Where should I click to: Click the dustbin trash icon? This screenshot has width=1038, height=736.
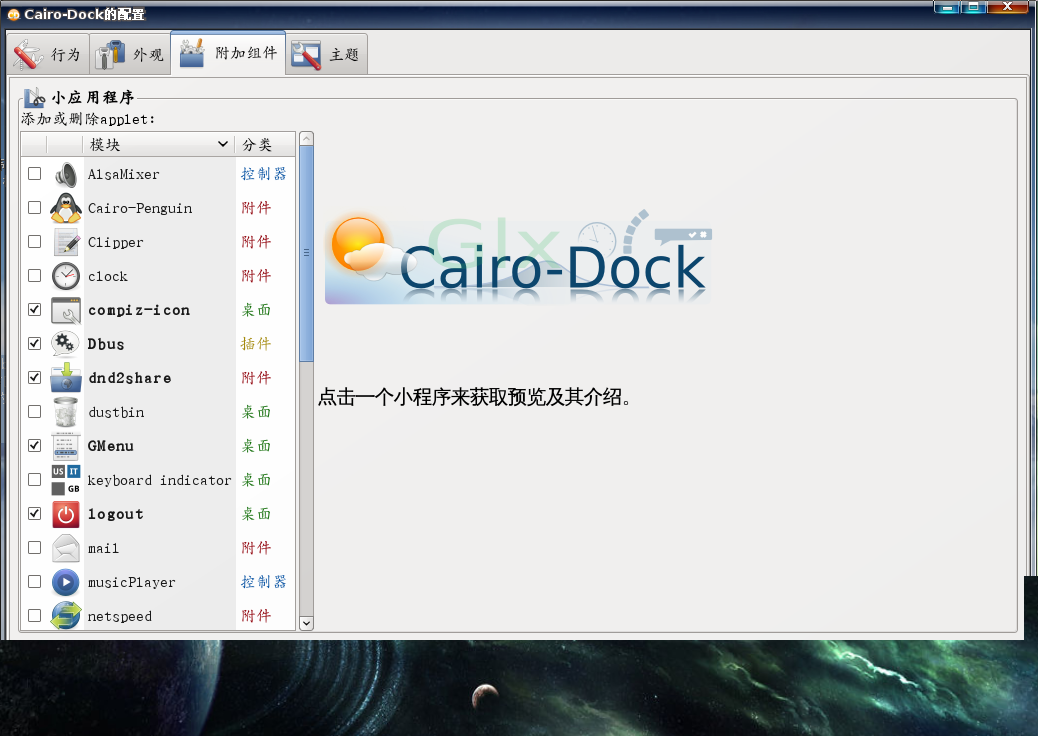click(x=66, y=412)
